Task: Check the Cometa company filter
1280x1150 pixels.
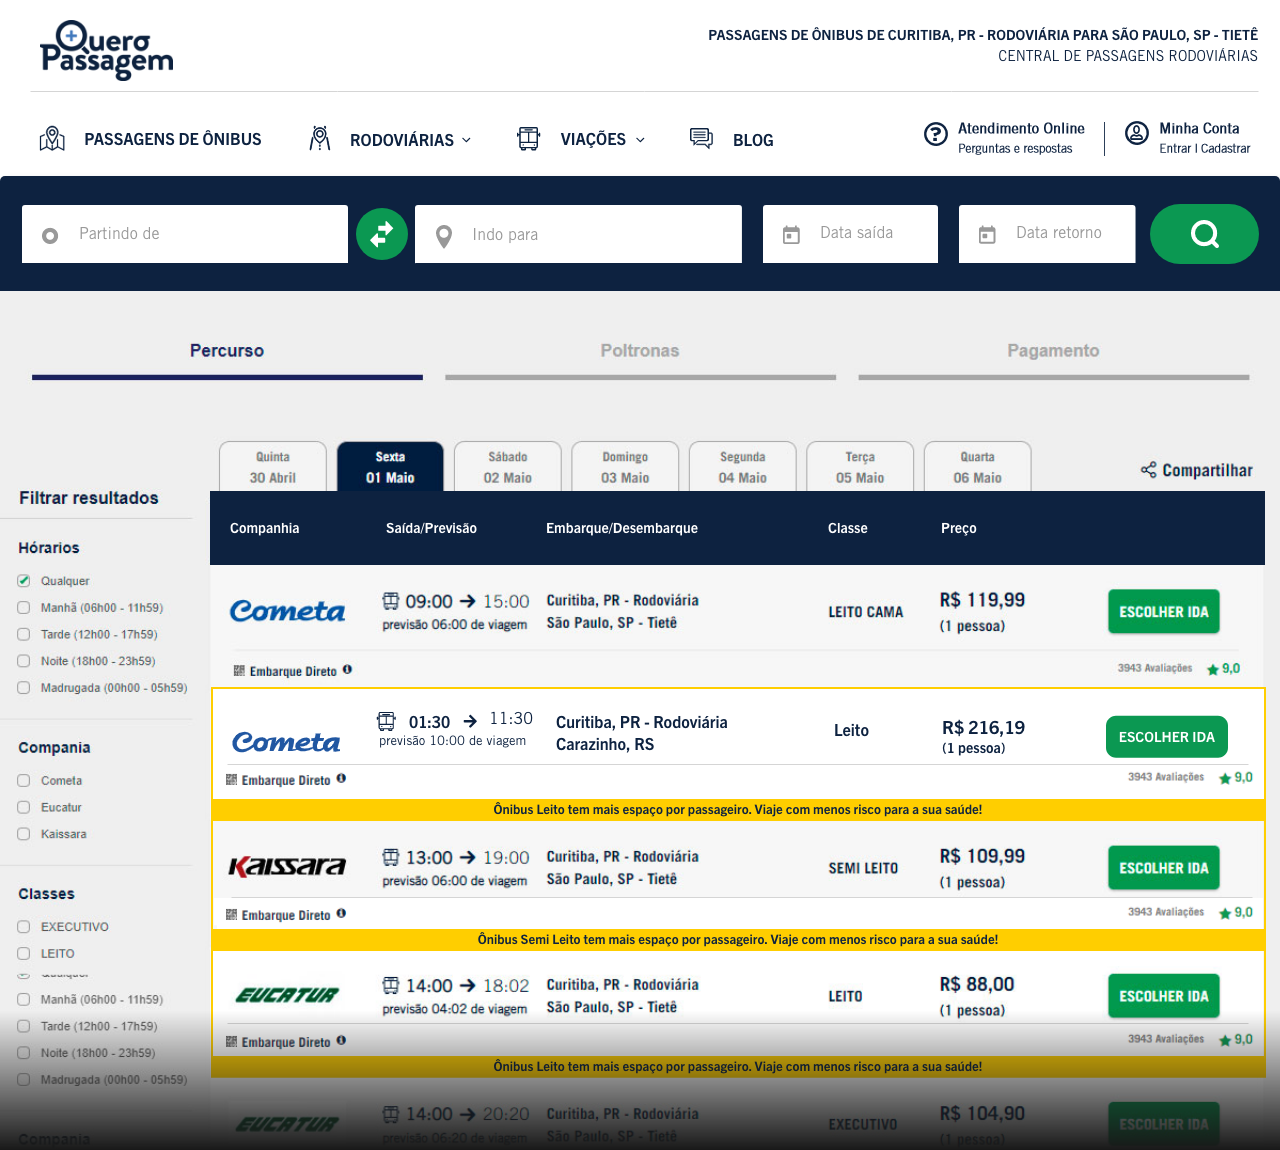Action: tap(24, 781)
